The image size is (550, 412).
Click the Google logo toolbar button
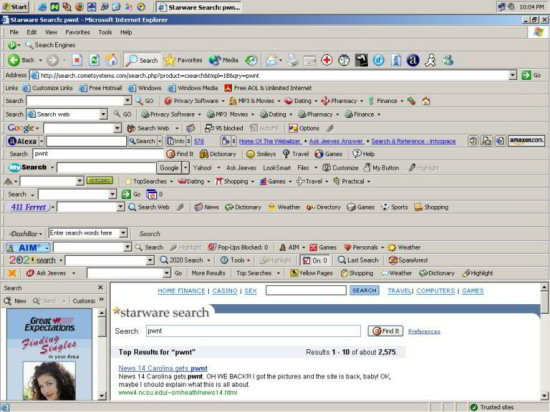click(x=21, y=128)
